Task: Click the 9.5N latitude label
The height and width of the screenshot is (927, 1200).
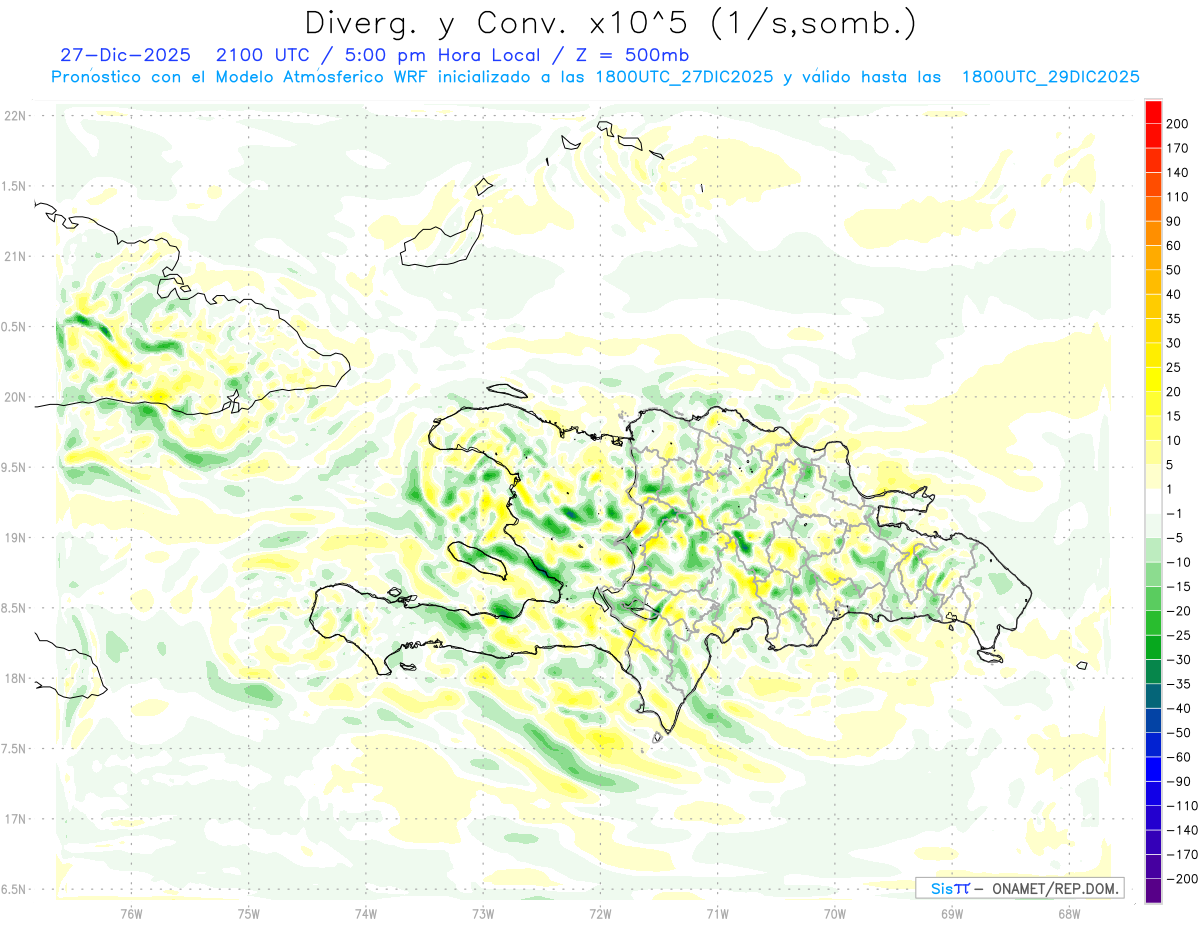Action: 14,467
